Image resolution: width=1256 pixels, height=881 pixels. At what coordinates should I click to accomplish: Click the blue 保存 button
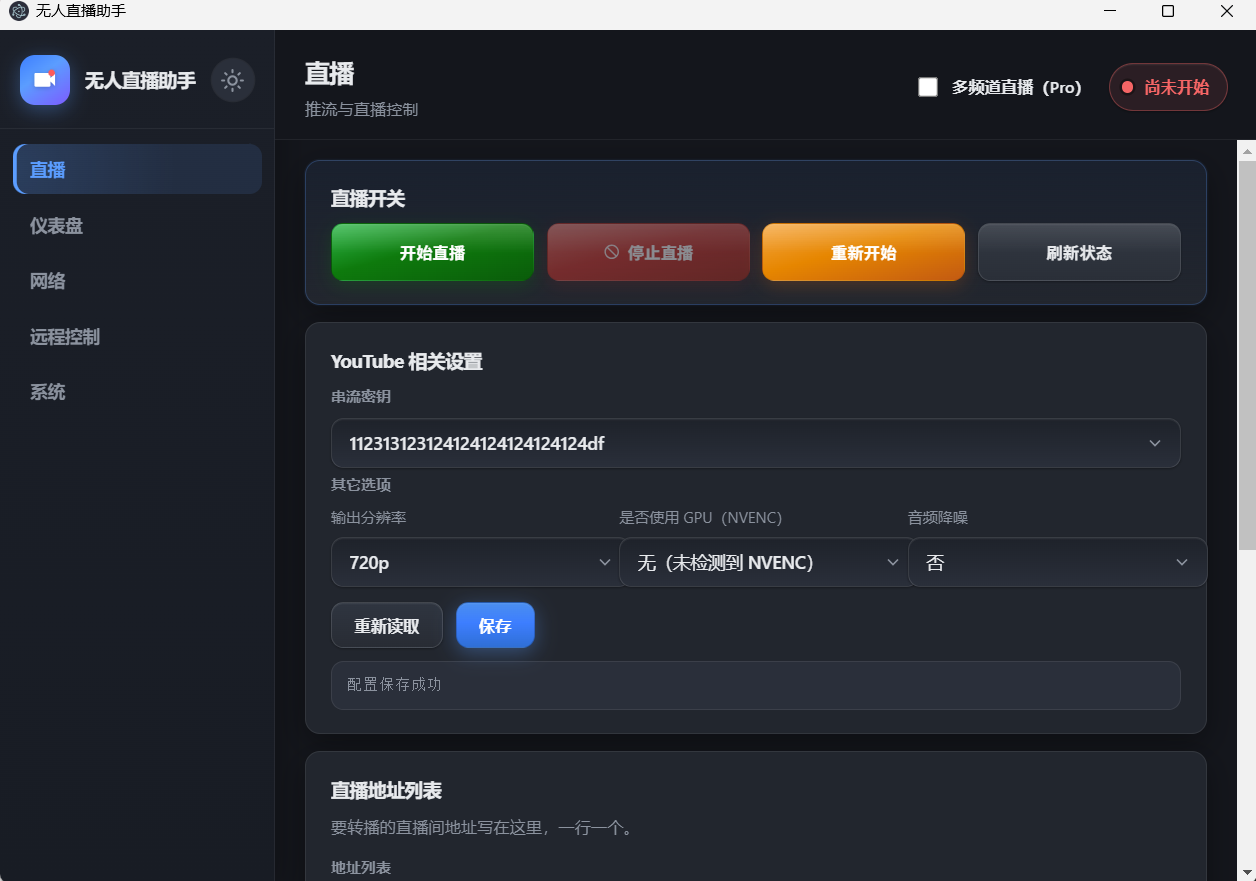click(x=495, y=626)
